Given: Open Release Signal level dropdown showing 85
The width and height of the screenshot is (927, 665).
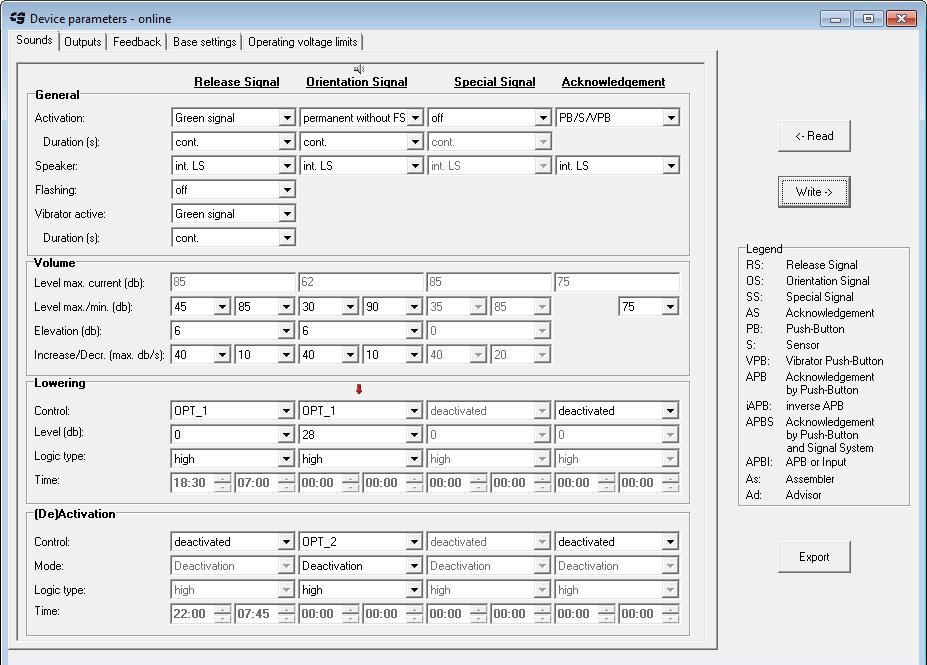Looking at the screenshot, I should [264, 306].
